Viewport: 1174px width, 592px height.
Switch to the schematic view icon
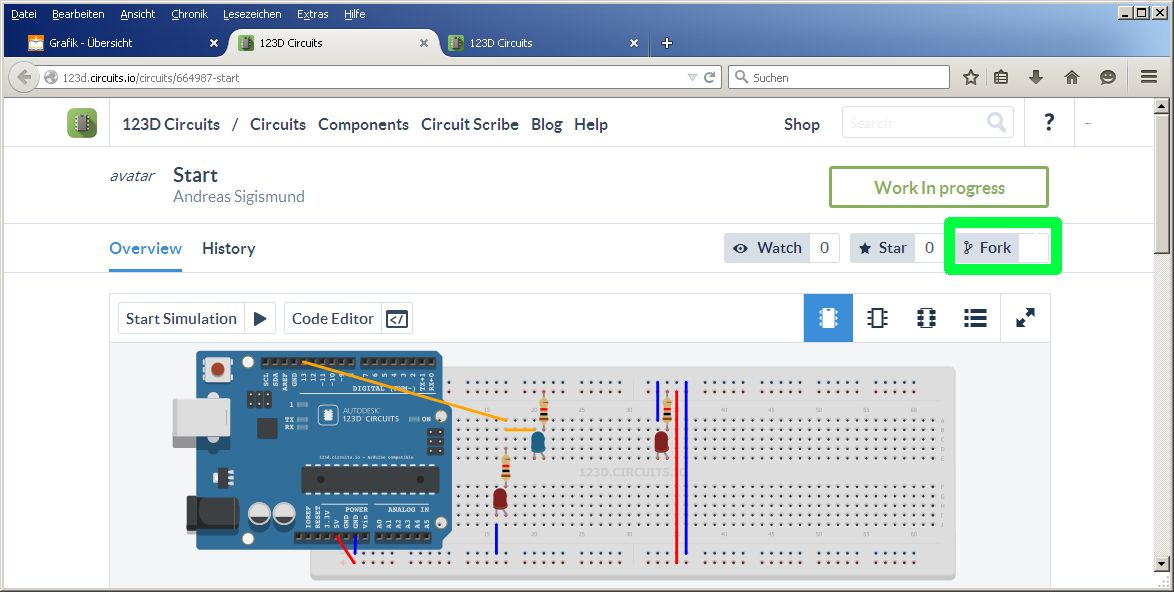[x=878, y=318]
